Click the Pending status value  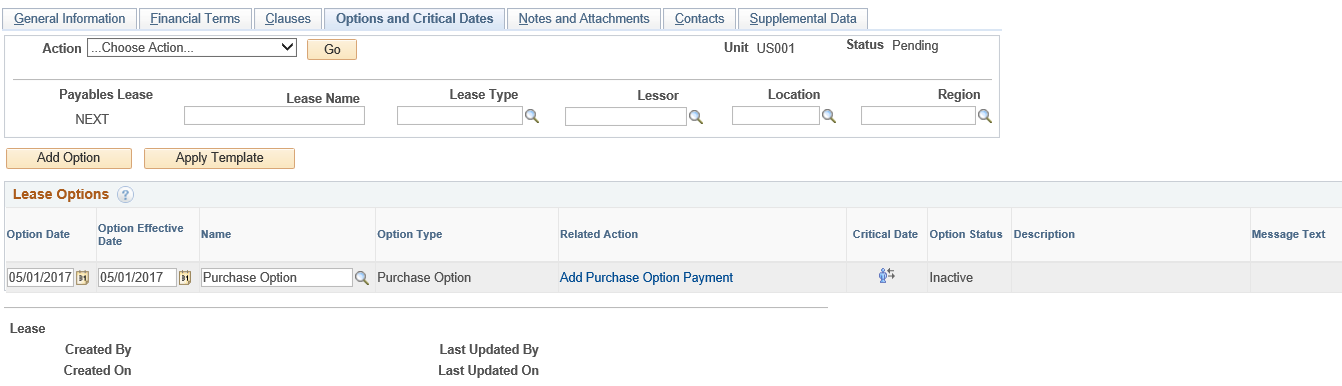pyautogui.click(x=915, y=45)
